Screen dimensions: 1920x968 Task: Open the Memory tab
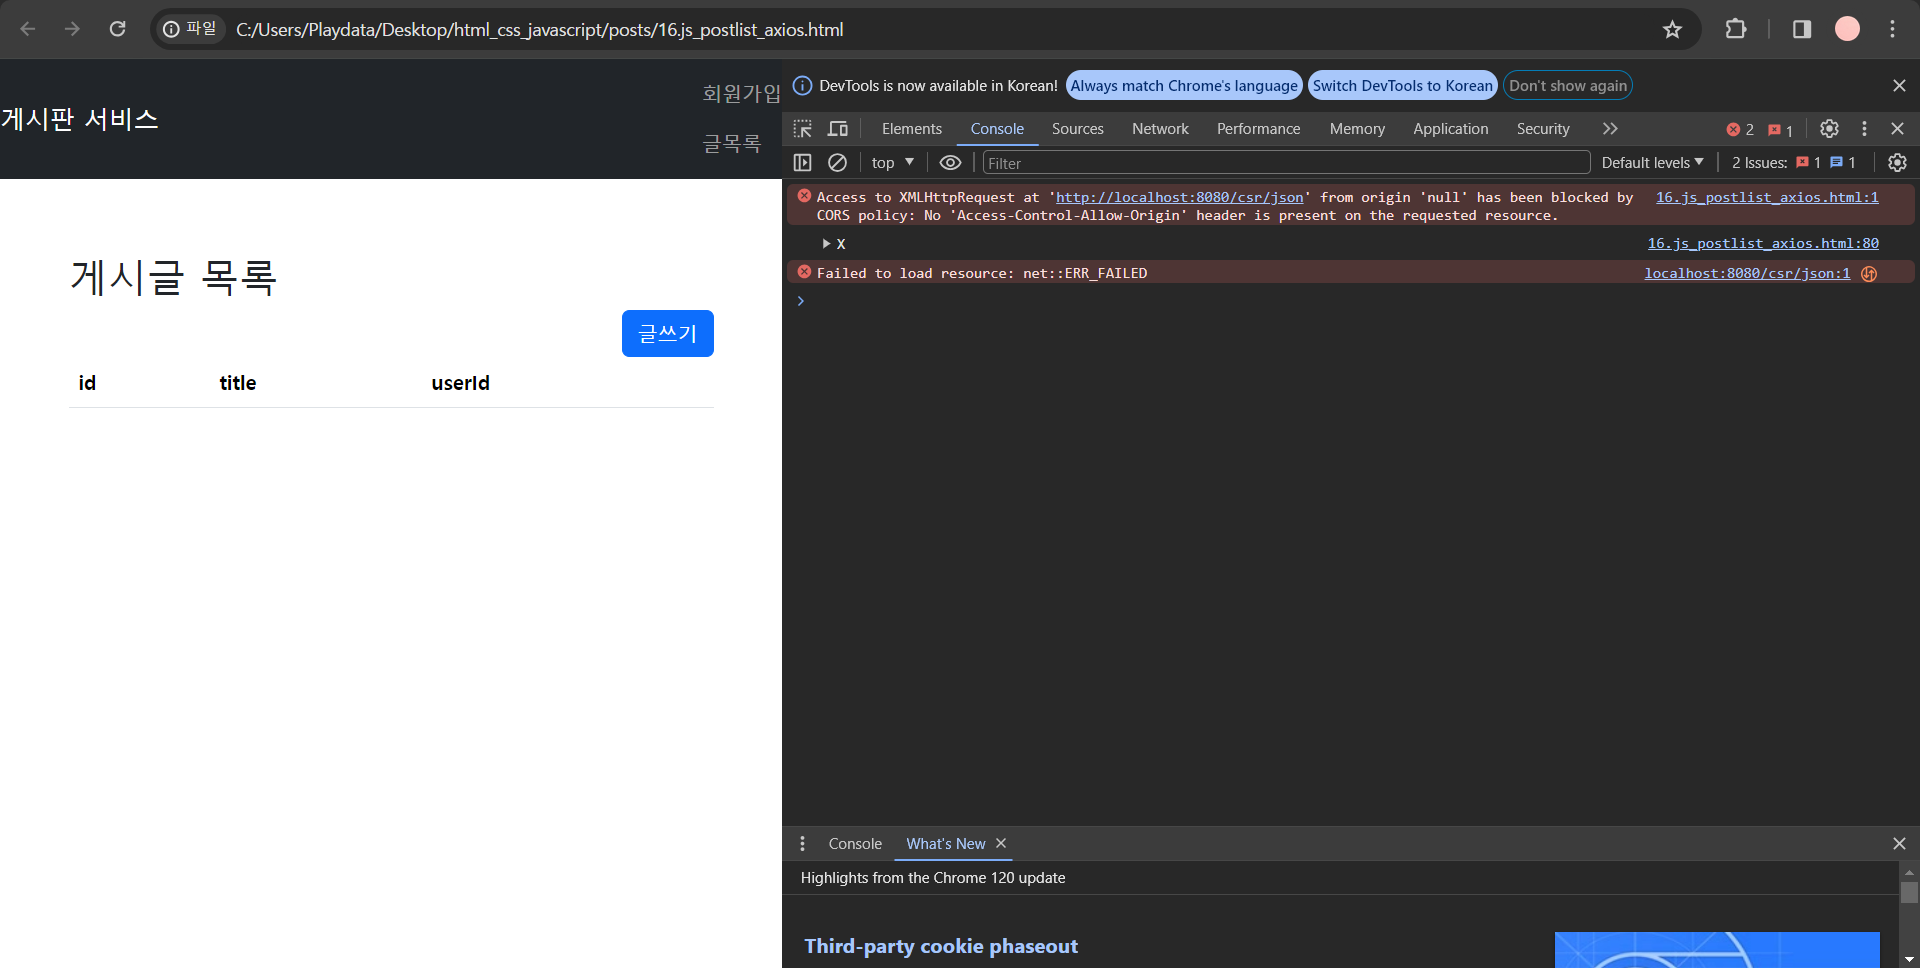click(x=1357, y=129)
